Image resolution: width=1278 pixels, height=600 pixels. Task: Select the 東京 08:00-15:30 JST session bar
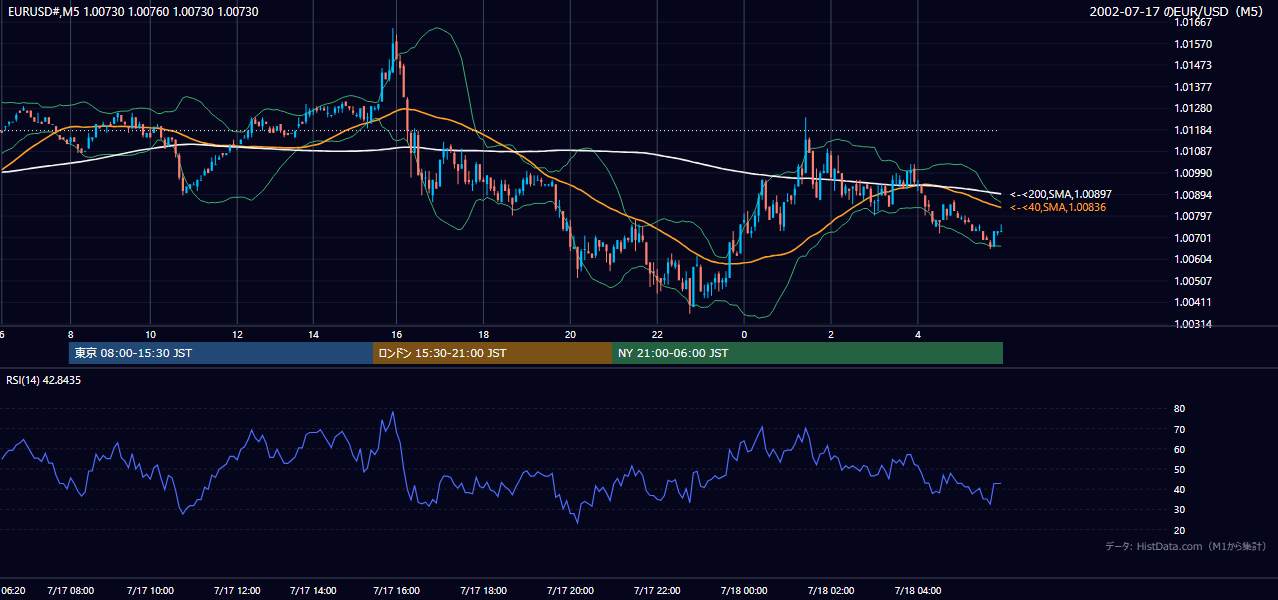pos(221,353)
